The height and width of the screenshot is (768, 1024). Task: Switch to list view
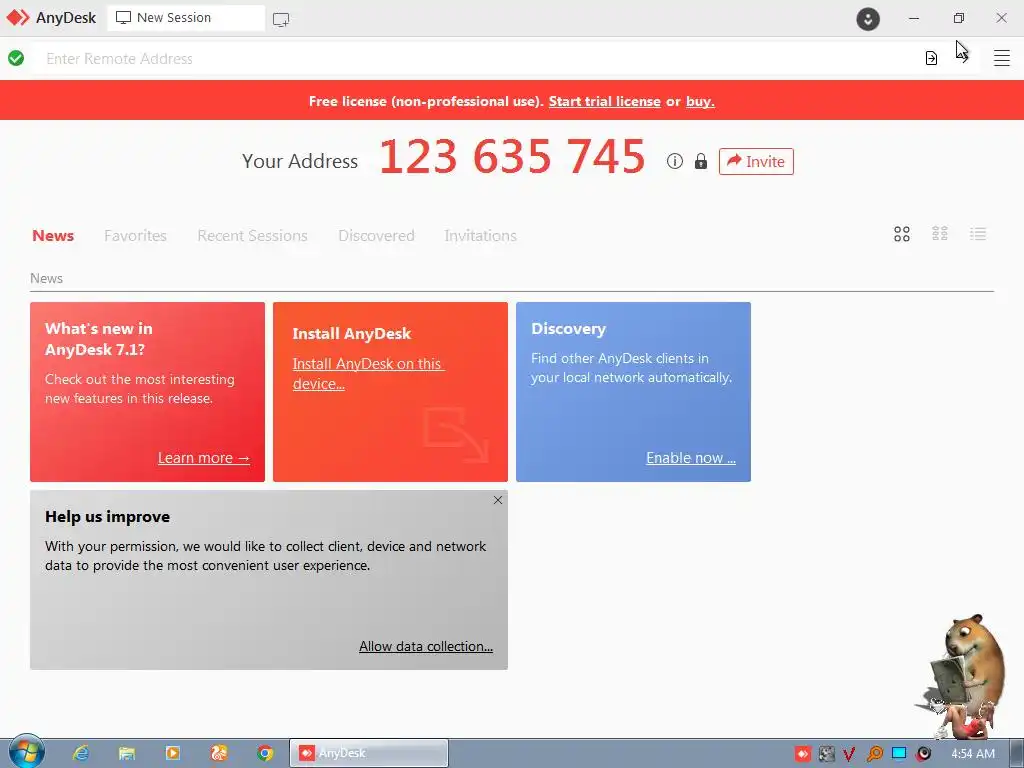point(978,234)
